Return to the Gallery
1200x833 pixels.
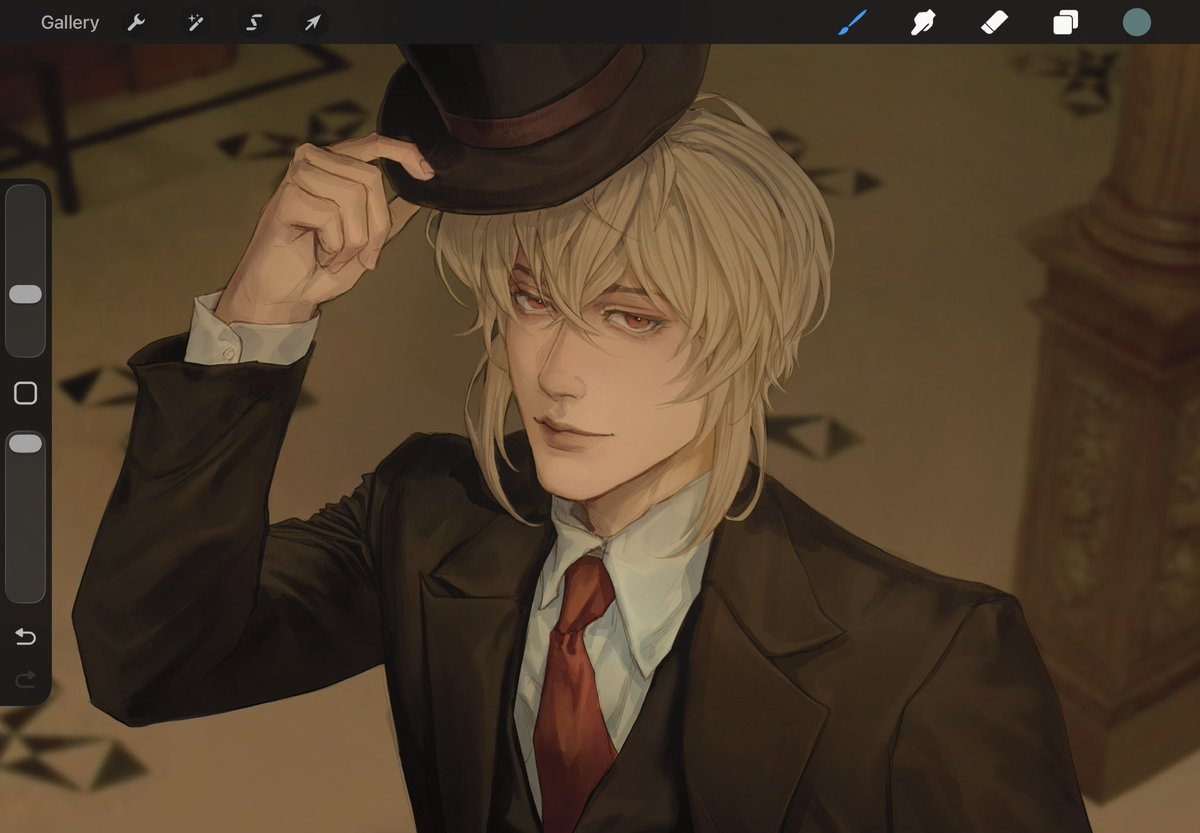point(69,21)
